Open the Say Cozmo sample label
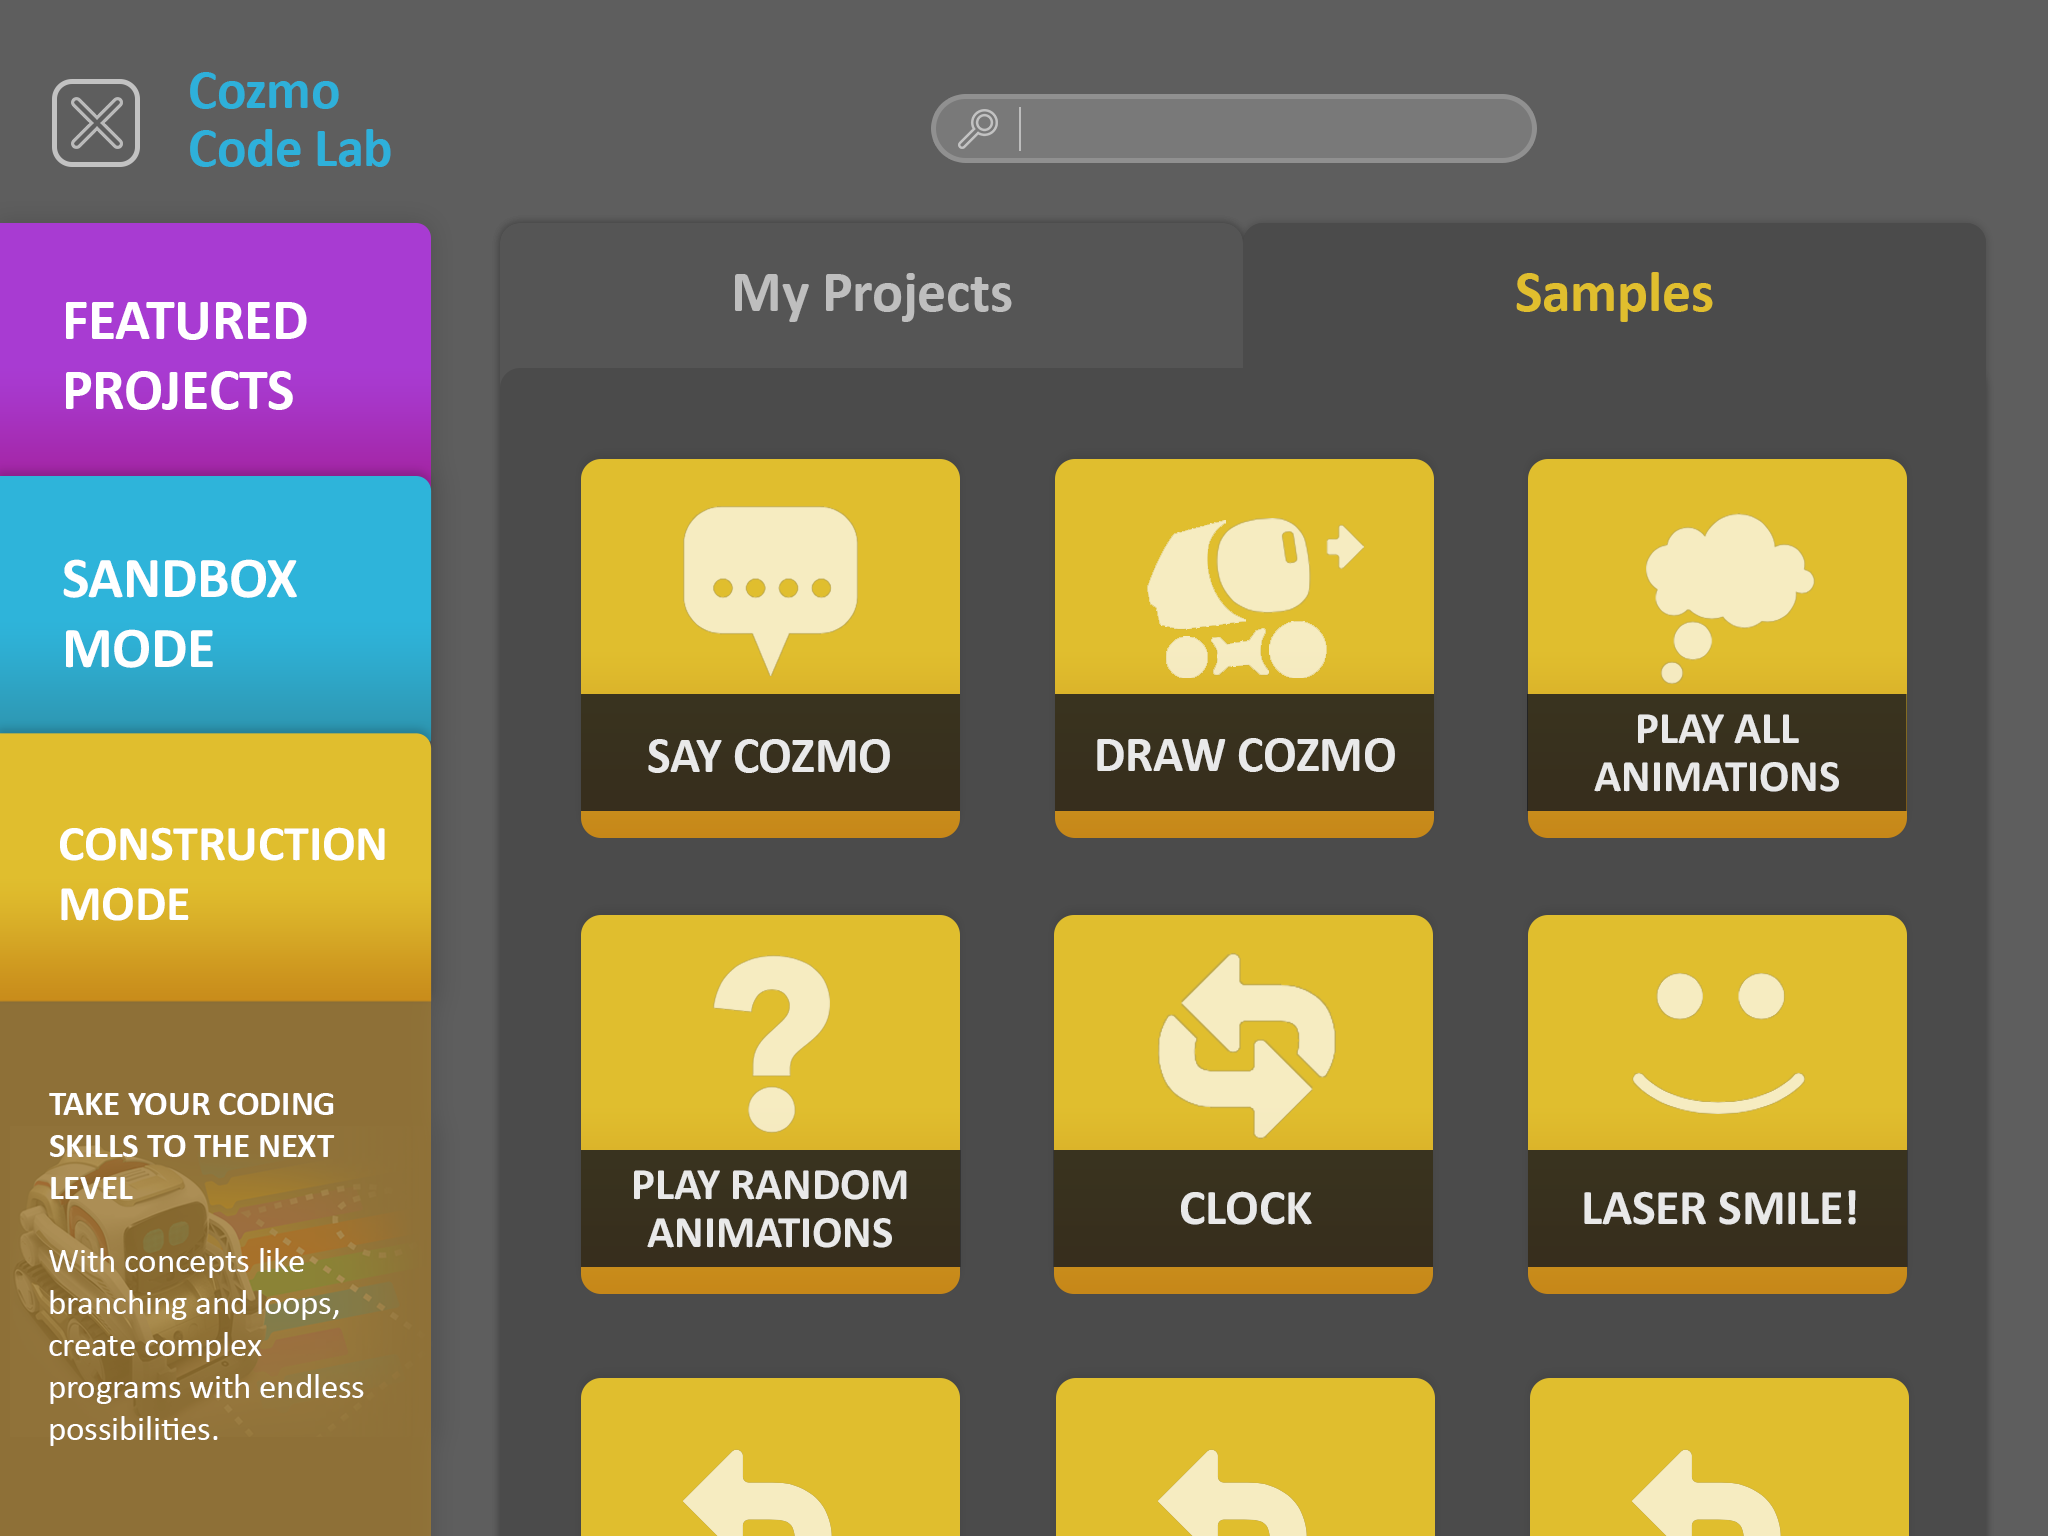This screenshot has width=2048, height=1536. (770, 755)
